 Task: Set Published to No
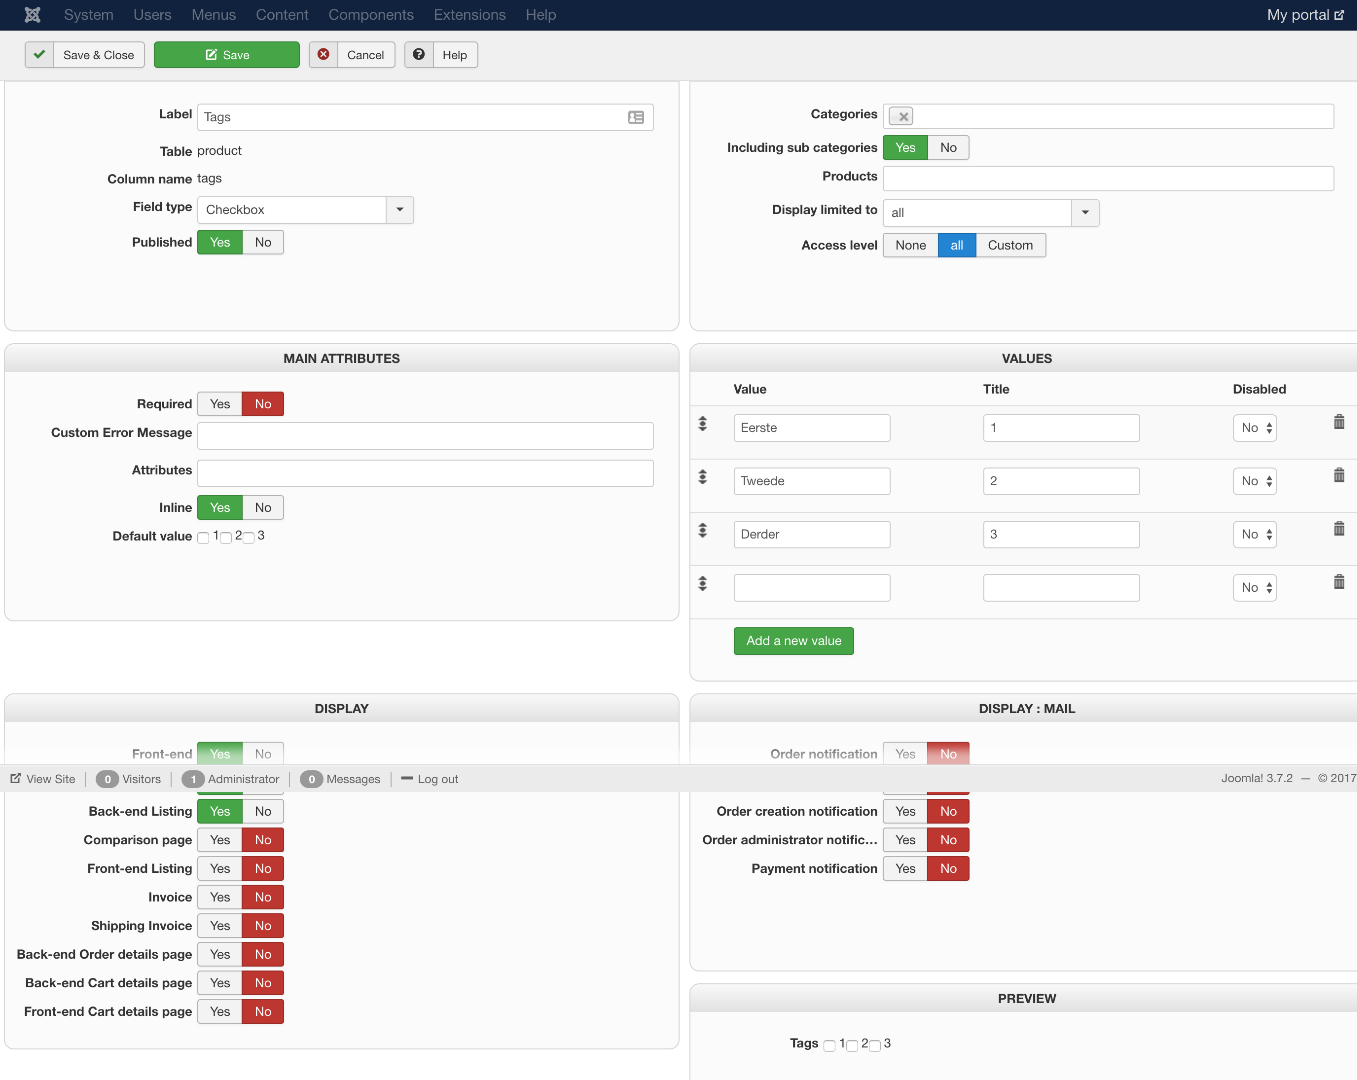263,242
